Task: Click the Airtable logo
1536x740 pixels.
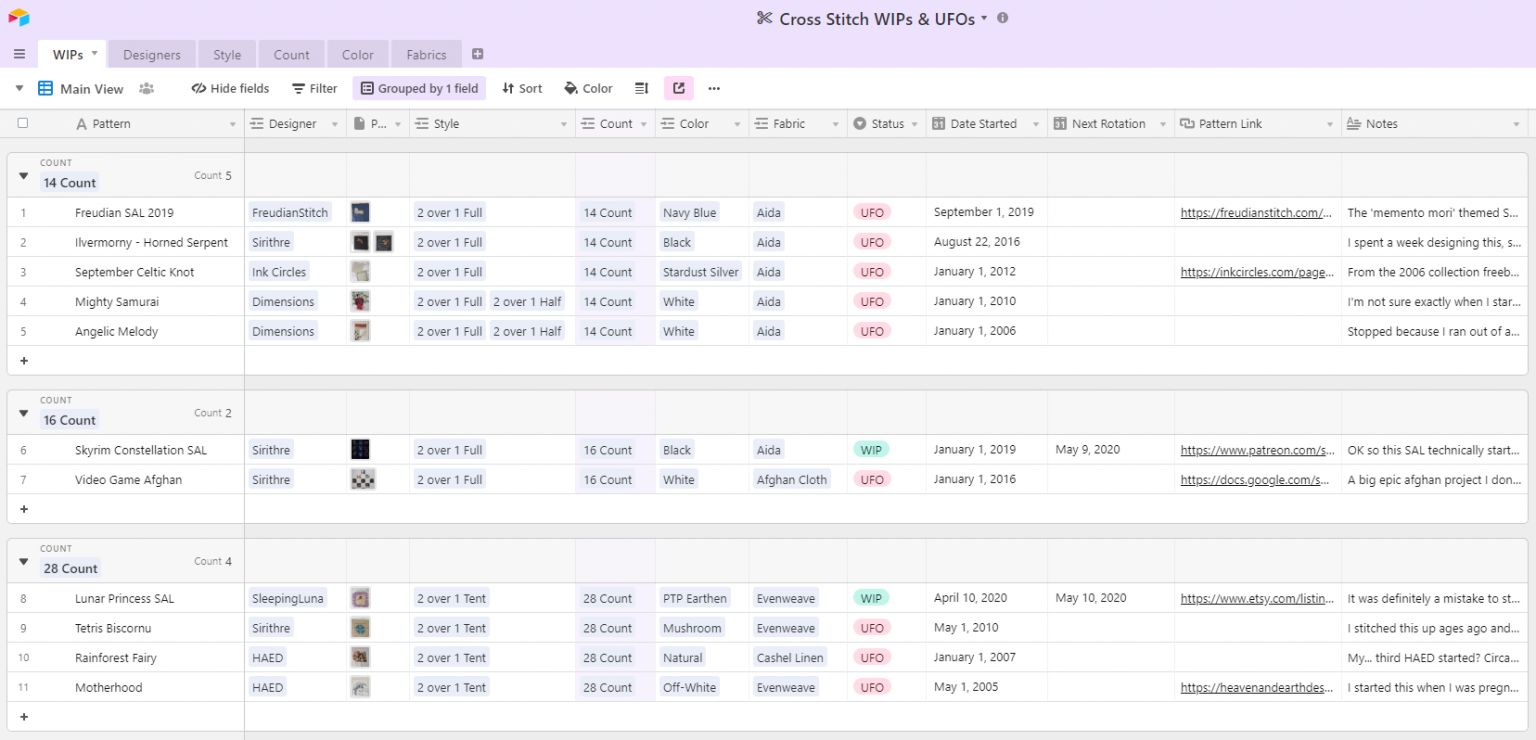Action: pyautogui.click(x=18, y=18)
